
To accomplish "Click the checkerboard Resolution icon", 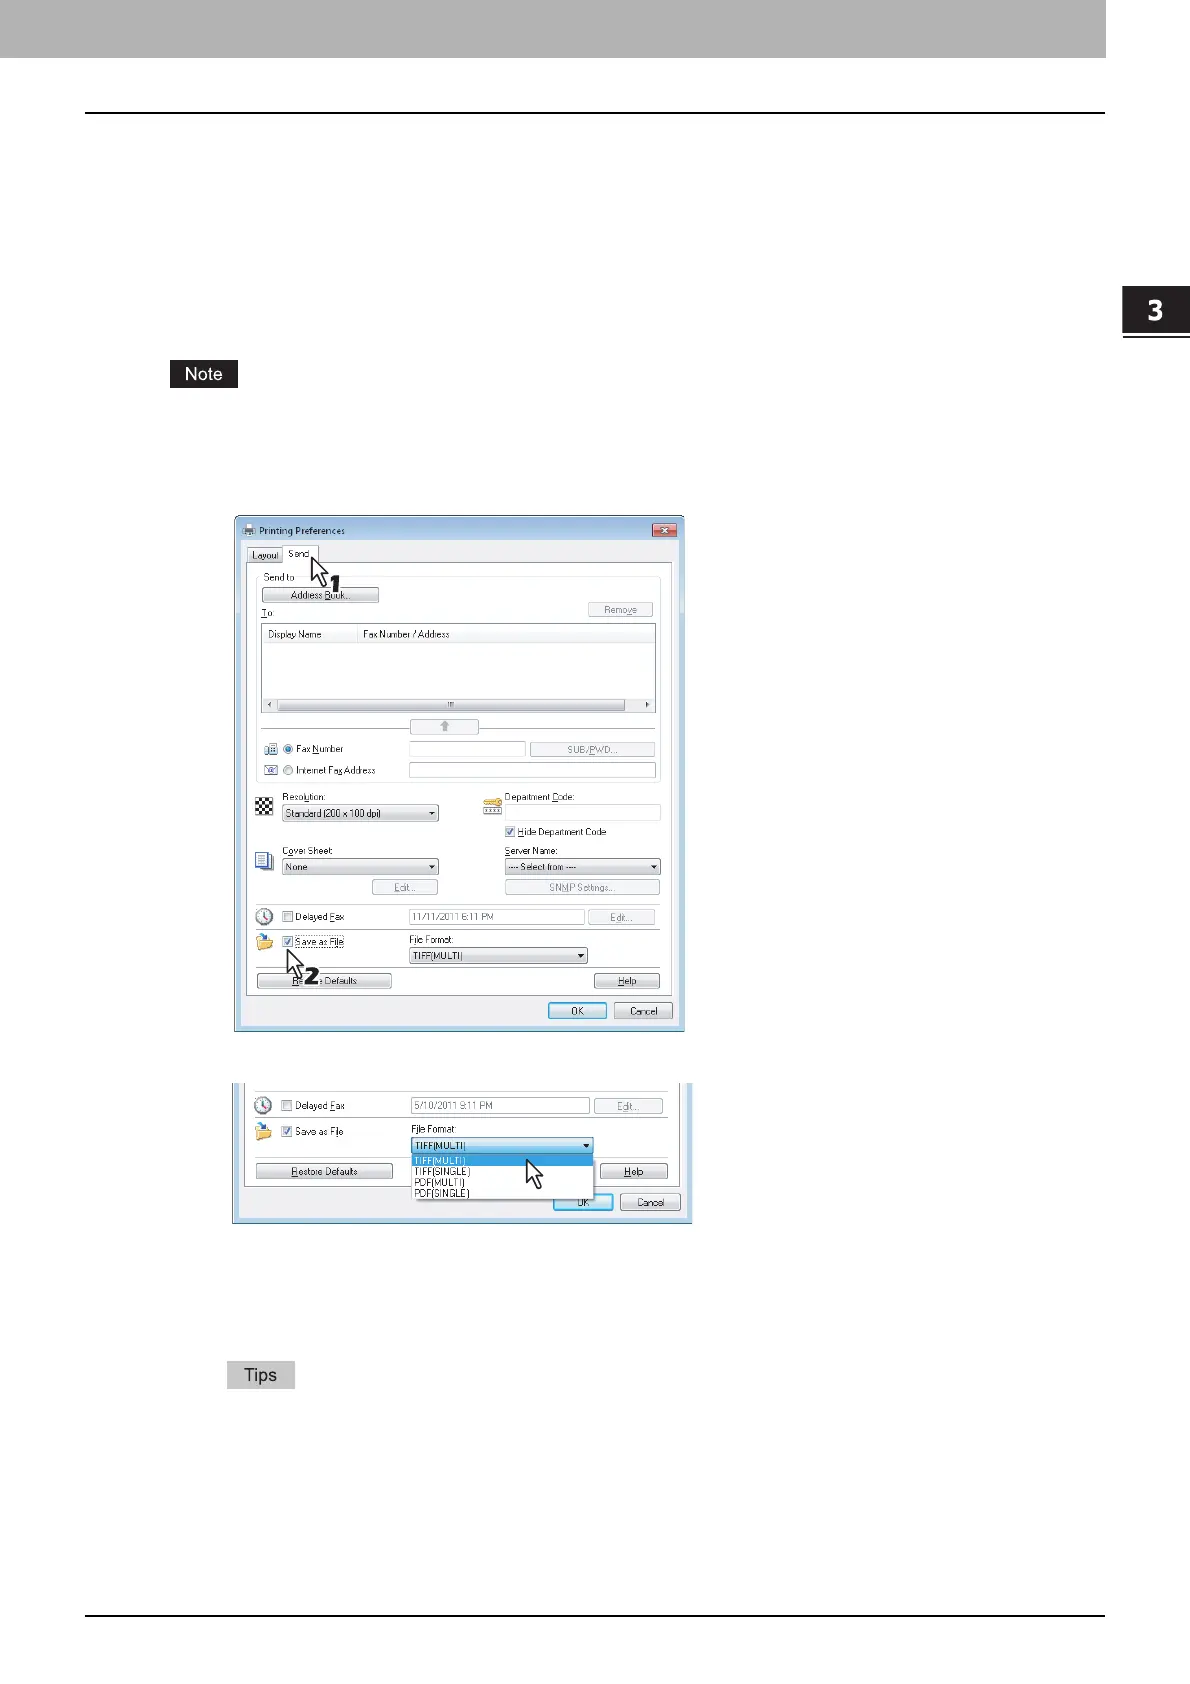I will click(x=264, y=806).
